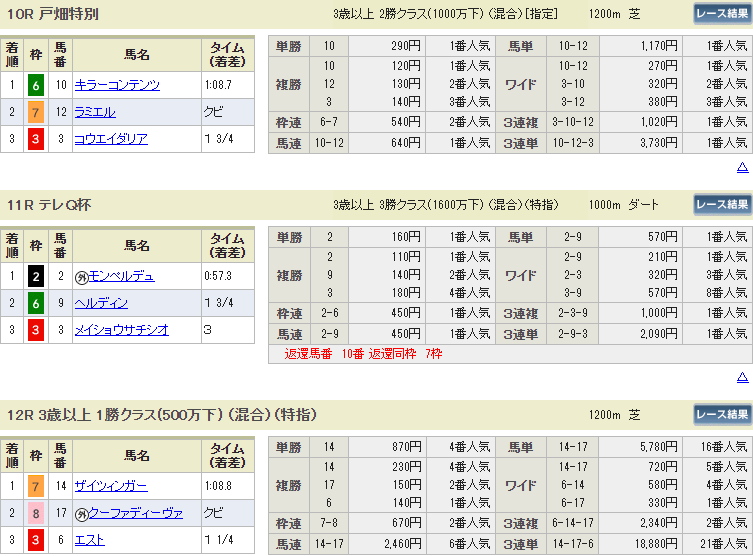Click the page-top triangle under the 10R table
This screenshot has height=556, width=753.
[x=742, y=167]
